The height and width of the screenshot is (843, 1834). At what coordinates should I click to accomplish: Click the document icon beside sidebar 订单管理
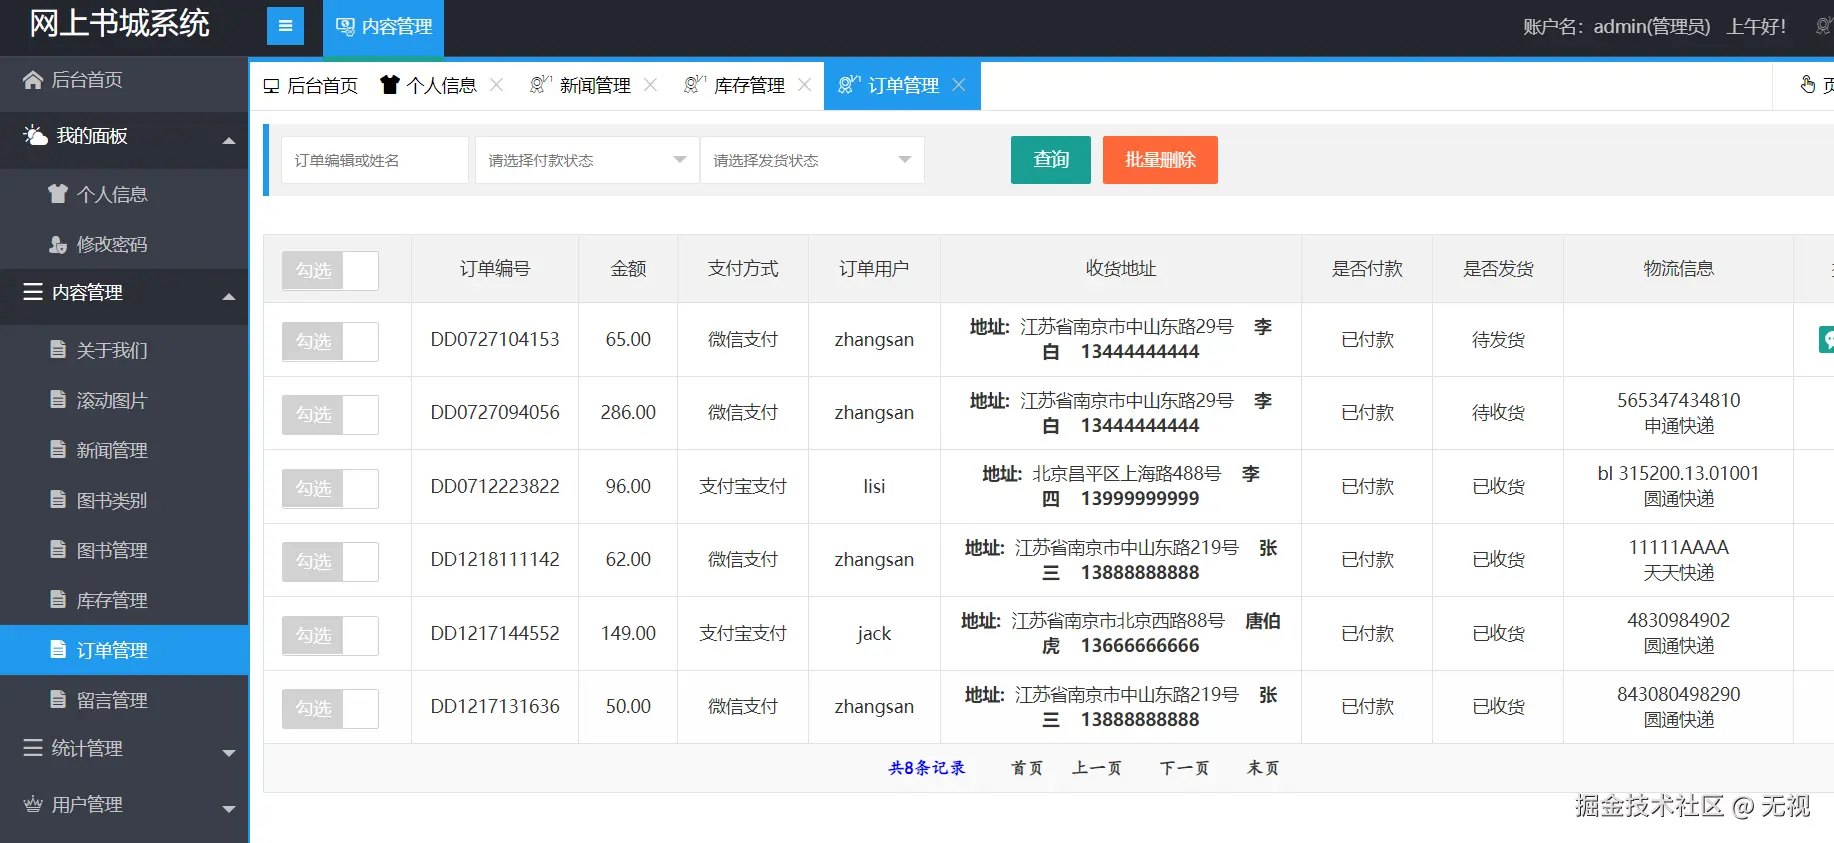coord(58,650)
